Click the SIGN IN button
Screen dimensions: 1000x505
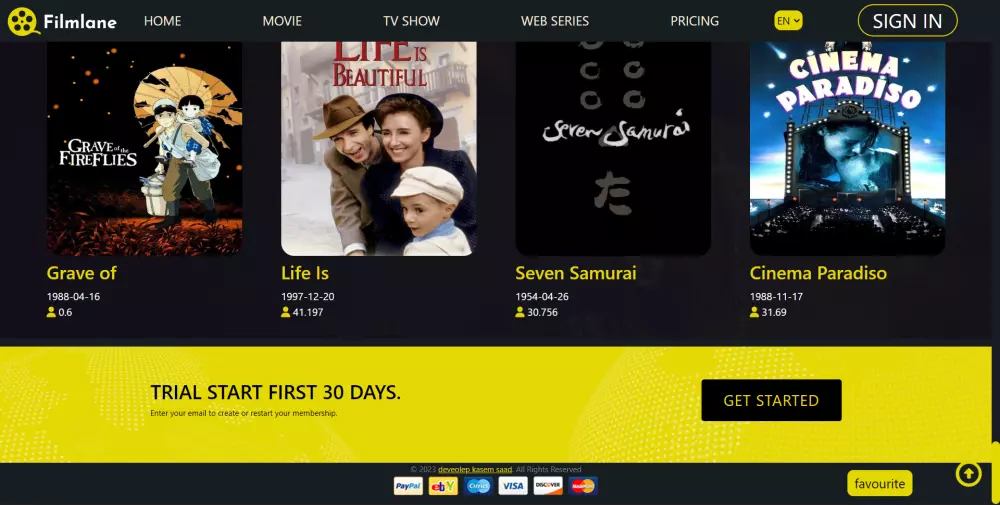point(908,21)
